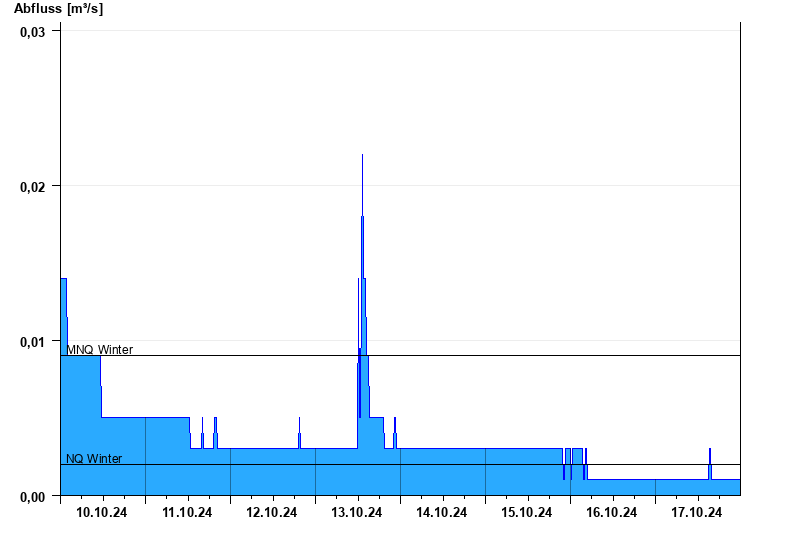Click the MNQ Winter threshold label
This screenshot has width=800, height=550.
point(99,349)
